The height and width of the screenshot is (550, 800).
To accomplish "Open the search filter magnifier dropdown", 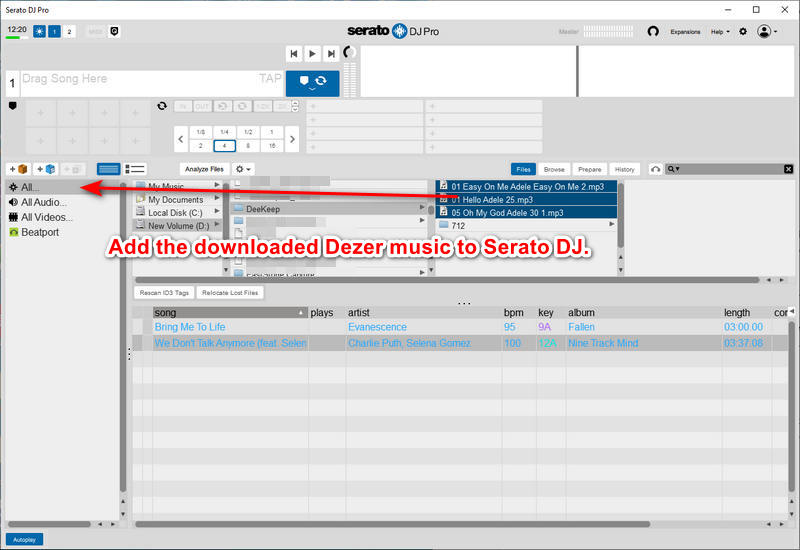I will coord(673,169).
